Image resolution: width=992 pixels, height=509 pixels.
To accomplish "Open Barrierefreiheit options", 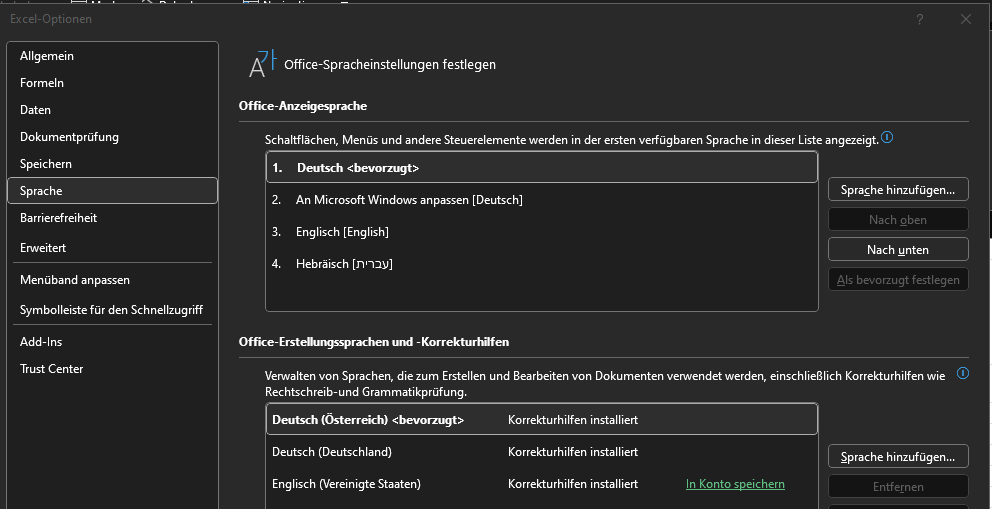I will coord(112,218).
